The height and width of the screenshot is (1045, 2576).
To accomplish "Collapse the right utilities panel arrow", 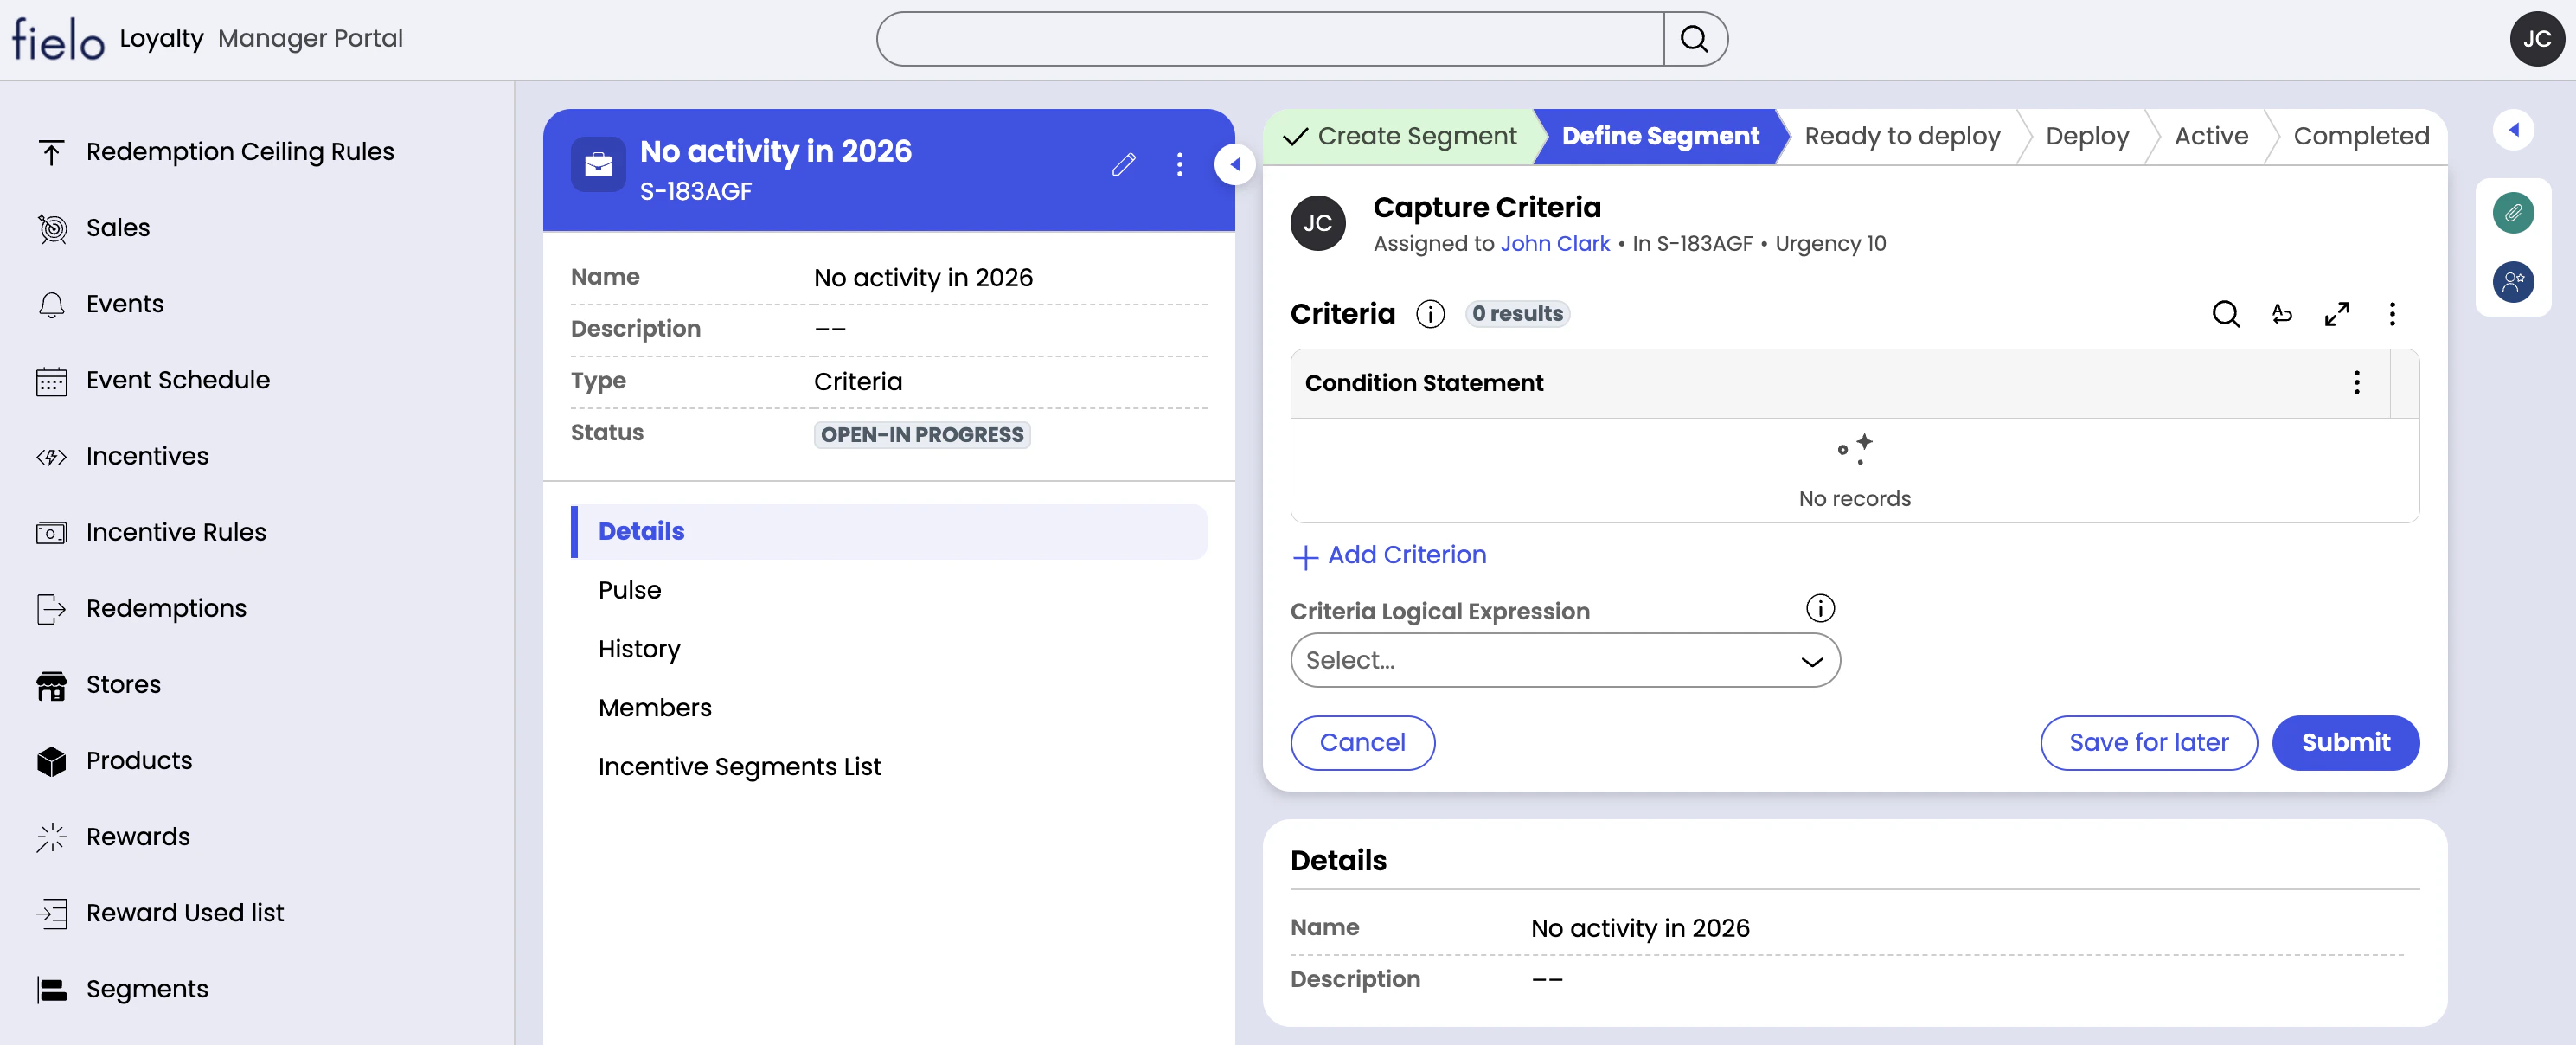I will [2512, 130].
